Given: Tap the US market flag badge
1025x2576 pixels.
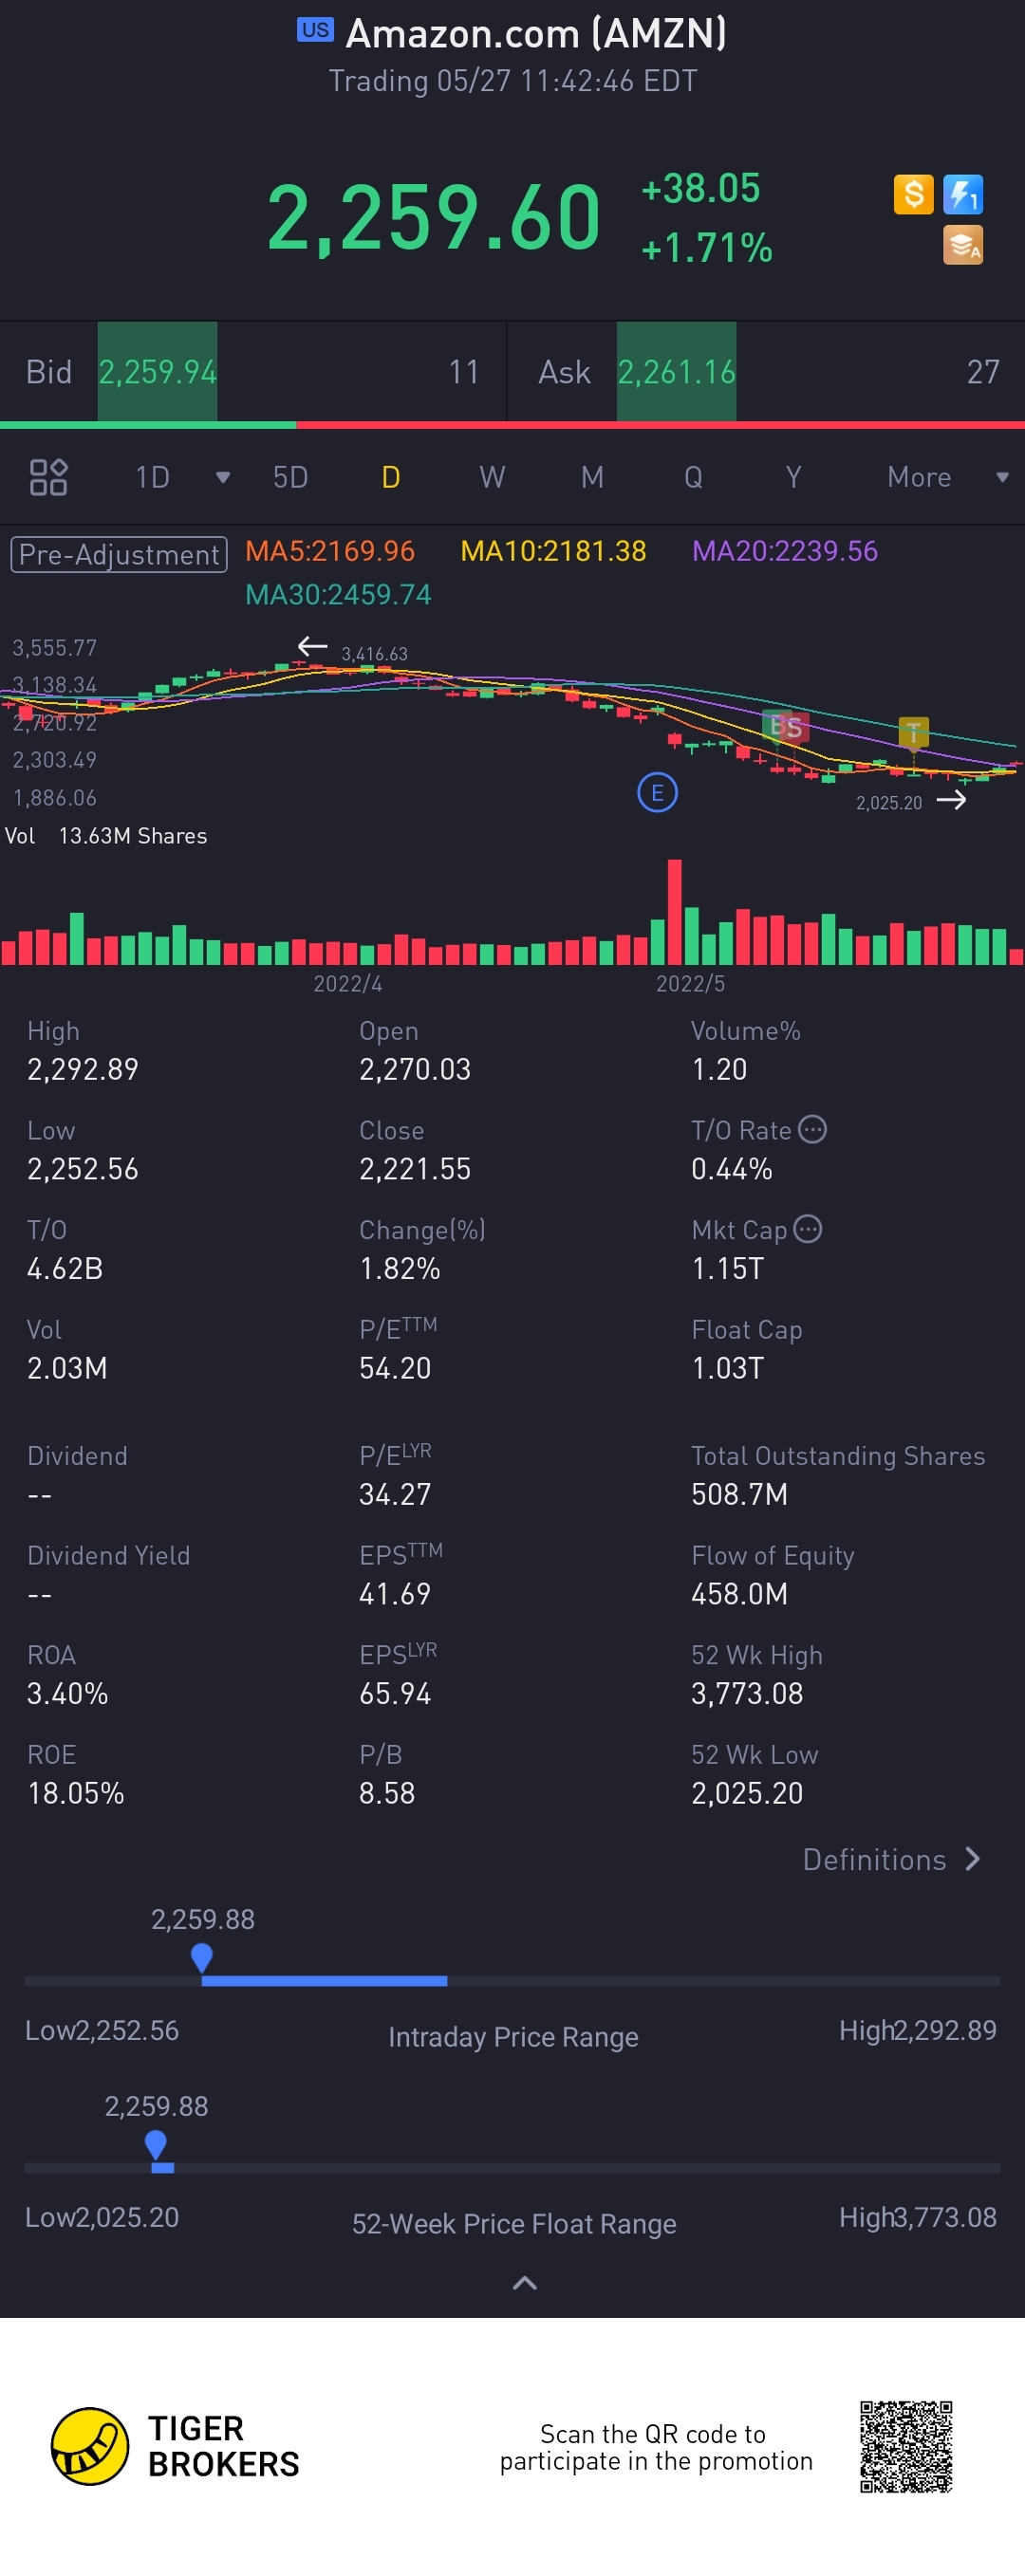Looking at the screenshot, I should [x=315, y=30].
